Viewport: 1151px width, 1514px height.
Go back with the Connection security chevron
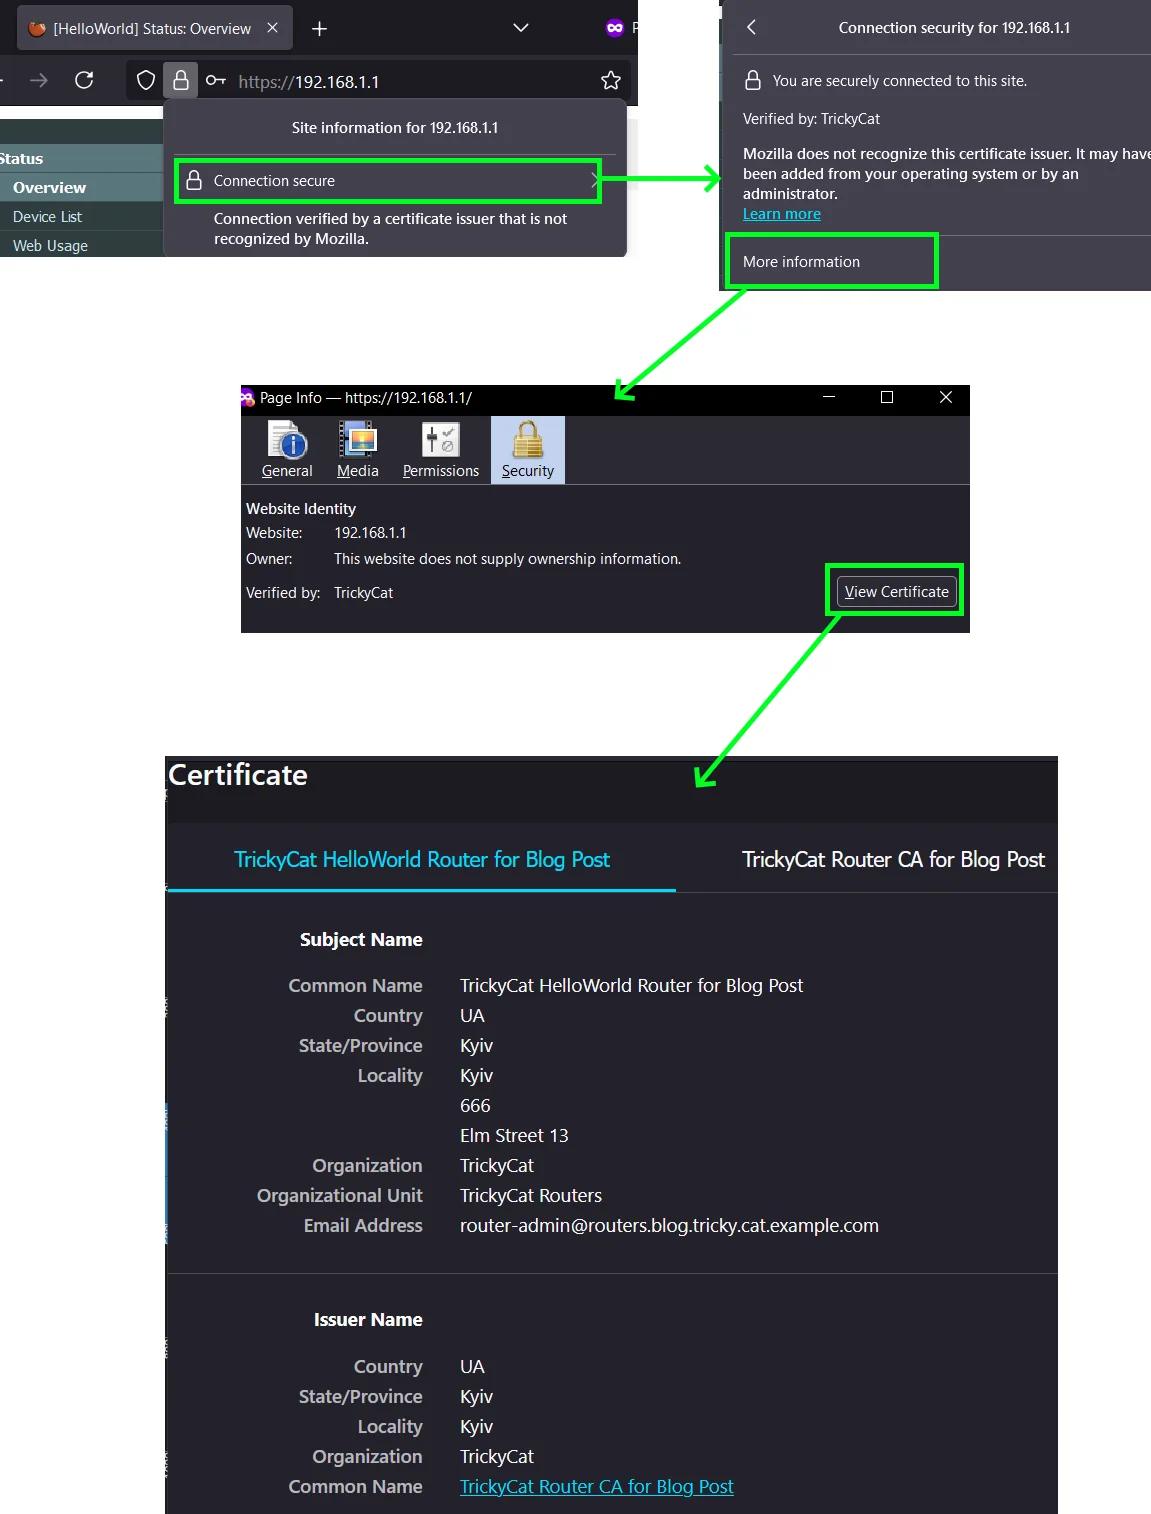click(x=751, y=27)
